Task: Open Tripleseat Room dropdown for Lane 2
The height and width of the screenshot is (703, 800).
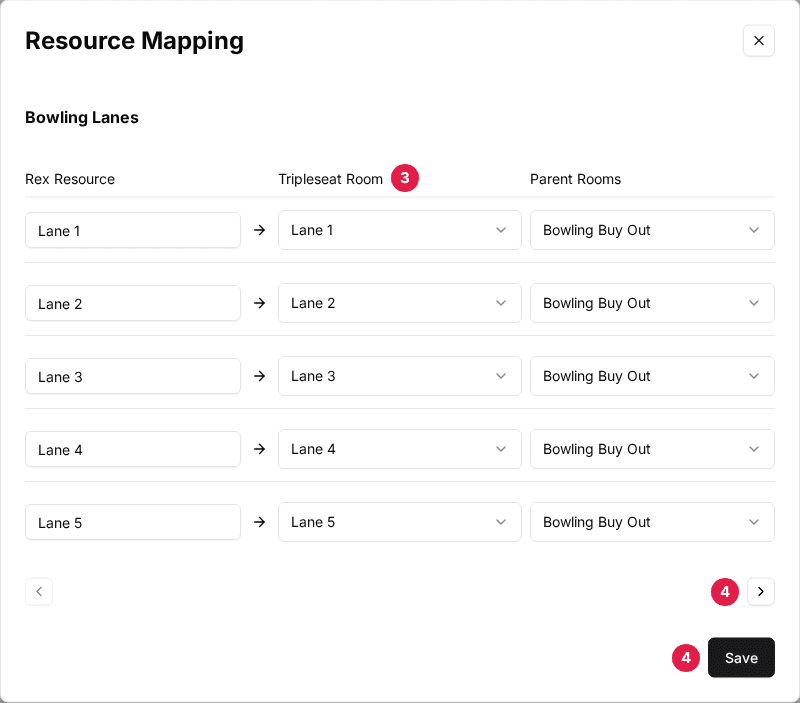Action: tap(399, 303)
